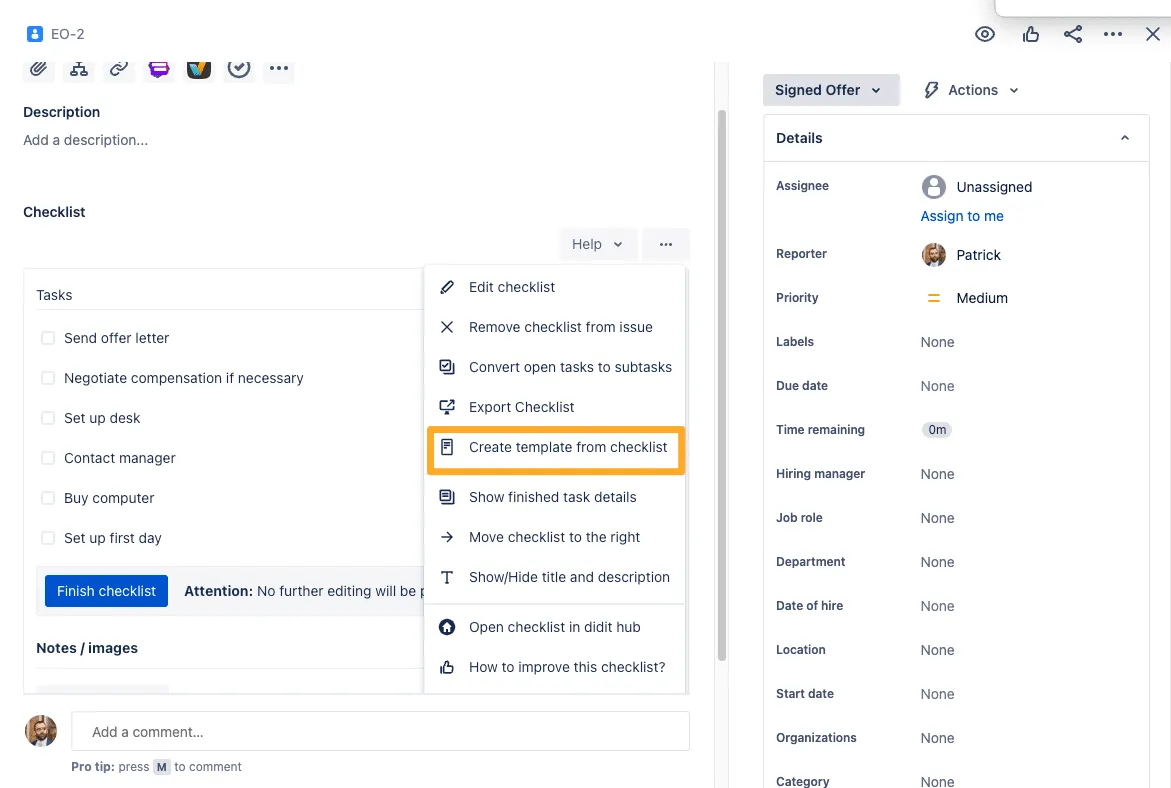Open the issue more actions ellipsis
Image resolution: width=1171 pixels, height=788 pixels.
click(1113, 34)
